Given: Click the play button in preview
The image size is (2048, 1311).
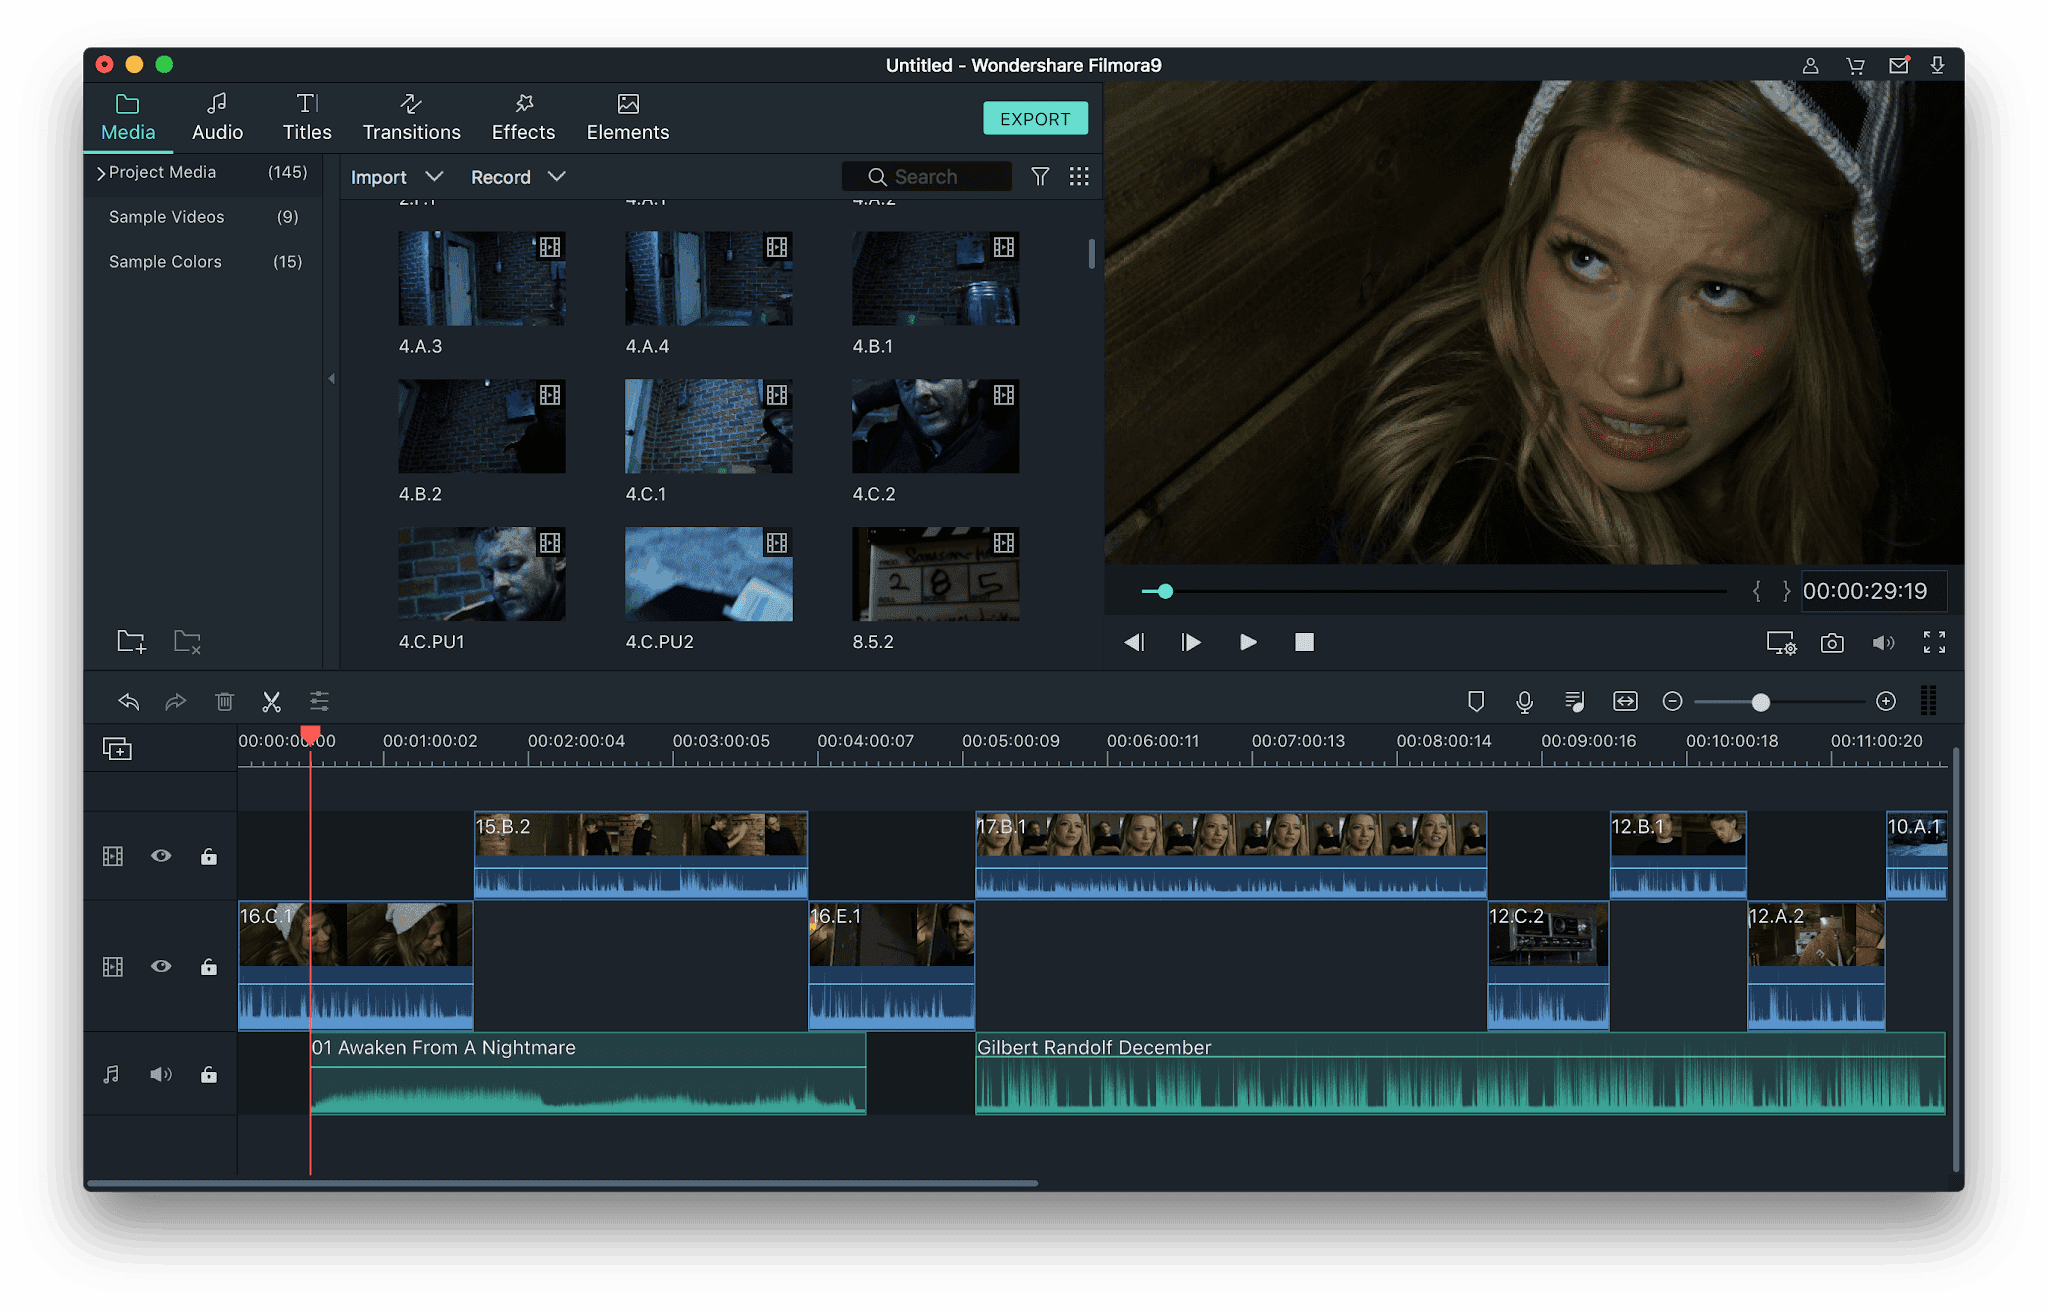Looking at the screenshot, I should click(1247, 642).
